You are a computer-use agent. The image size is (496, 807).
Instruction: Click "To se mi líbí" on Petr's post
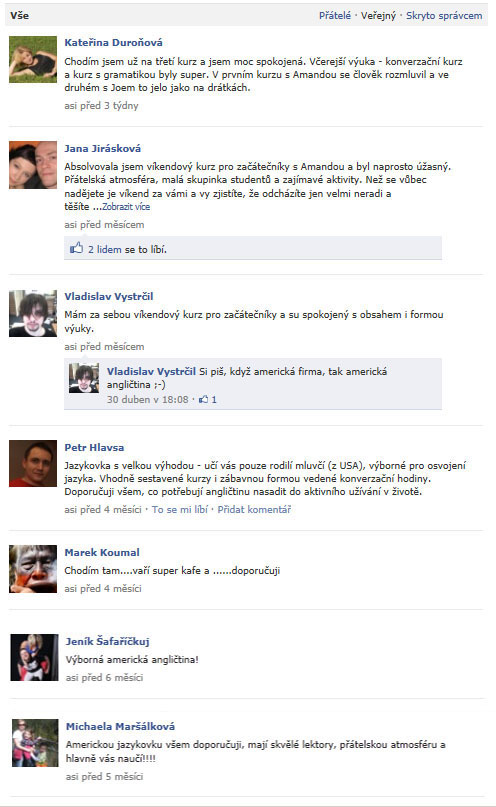[x=180, y=510]
